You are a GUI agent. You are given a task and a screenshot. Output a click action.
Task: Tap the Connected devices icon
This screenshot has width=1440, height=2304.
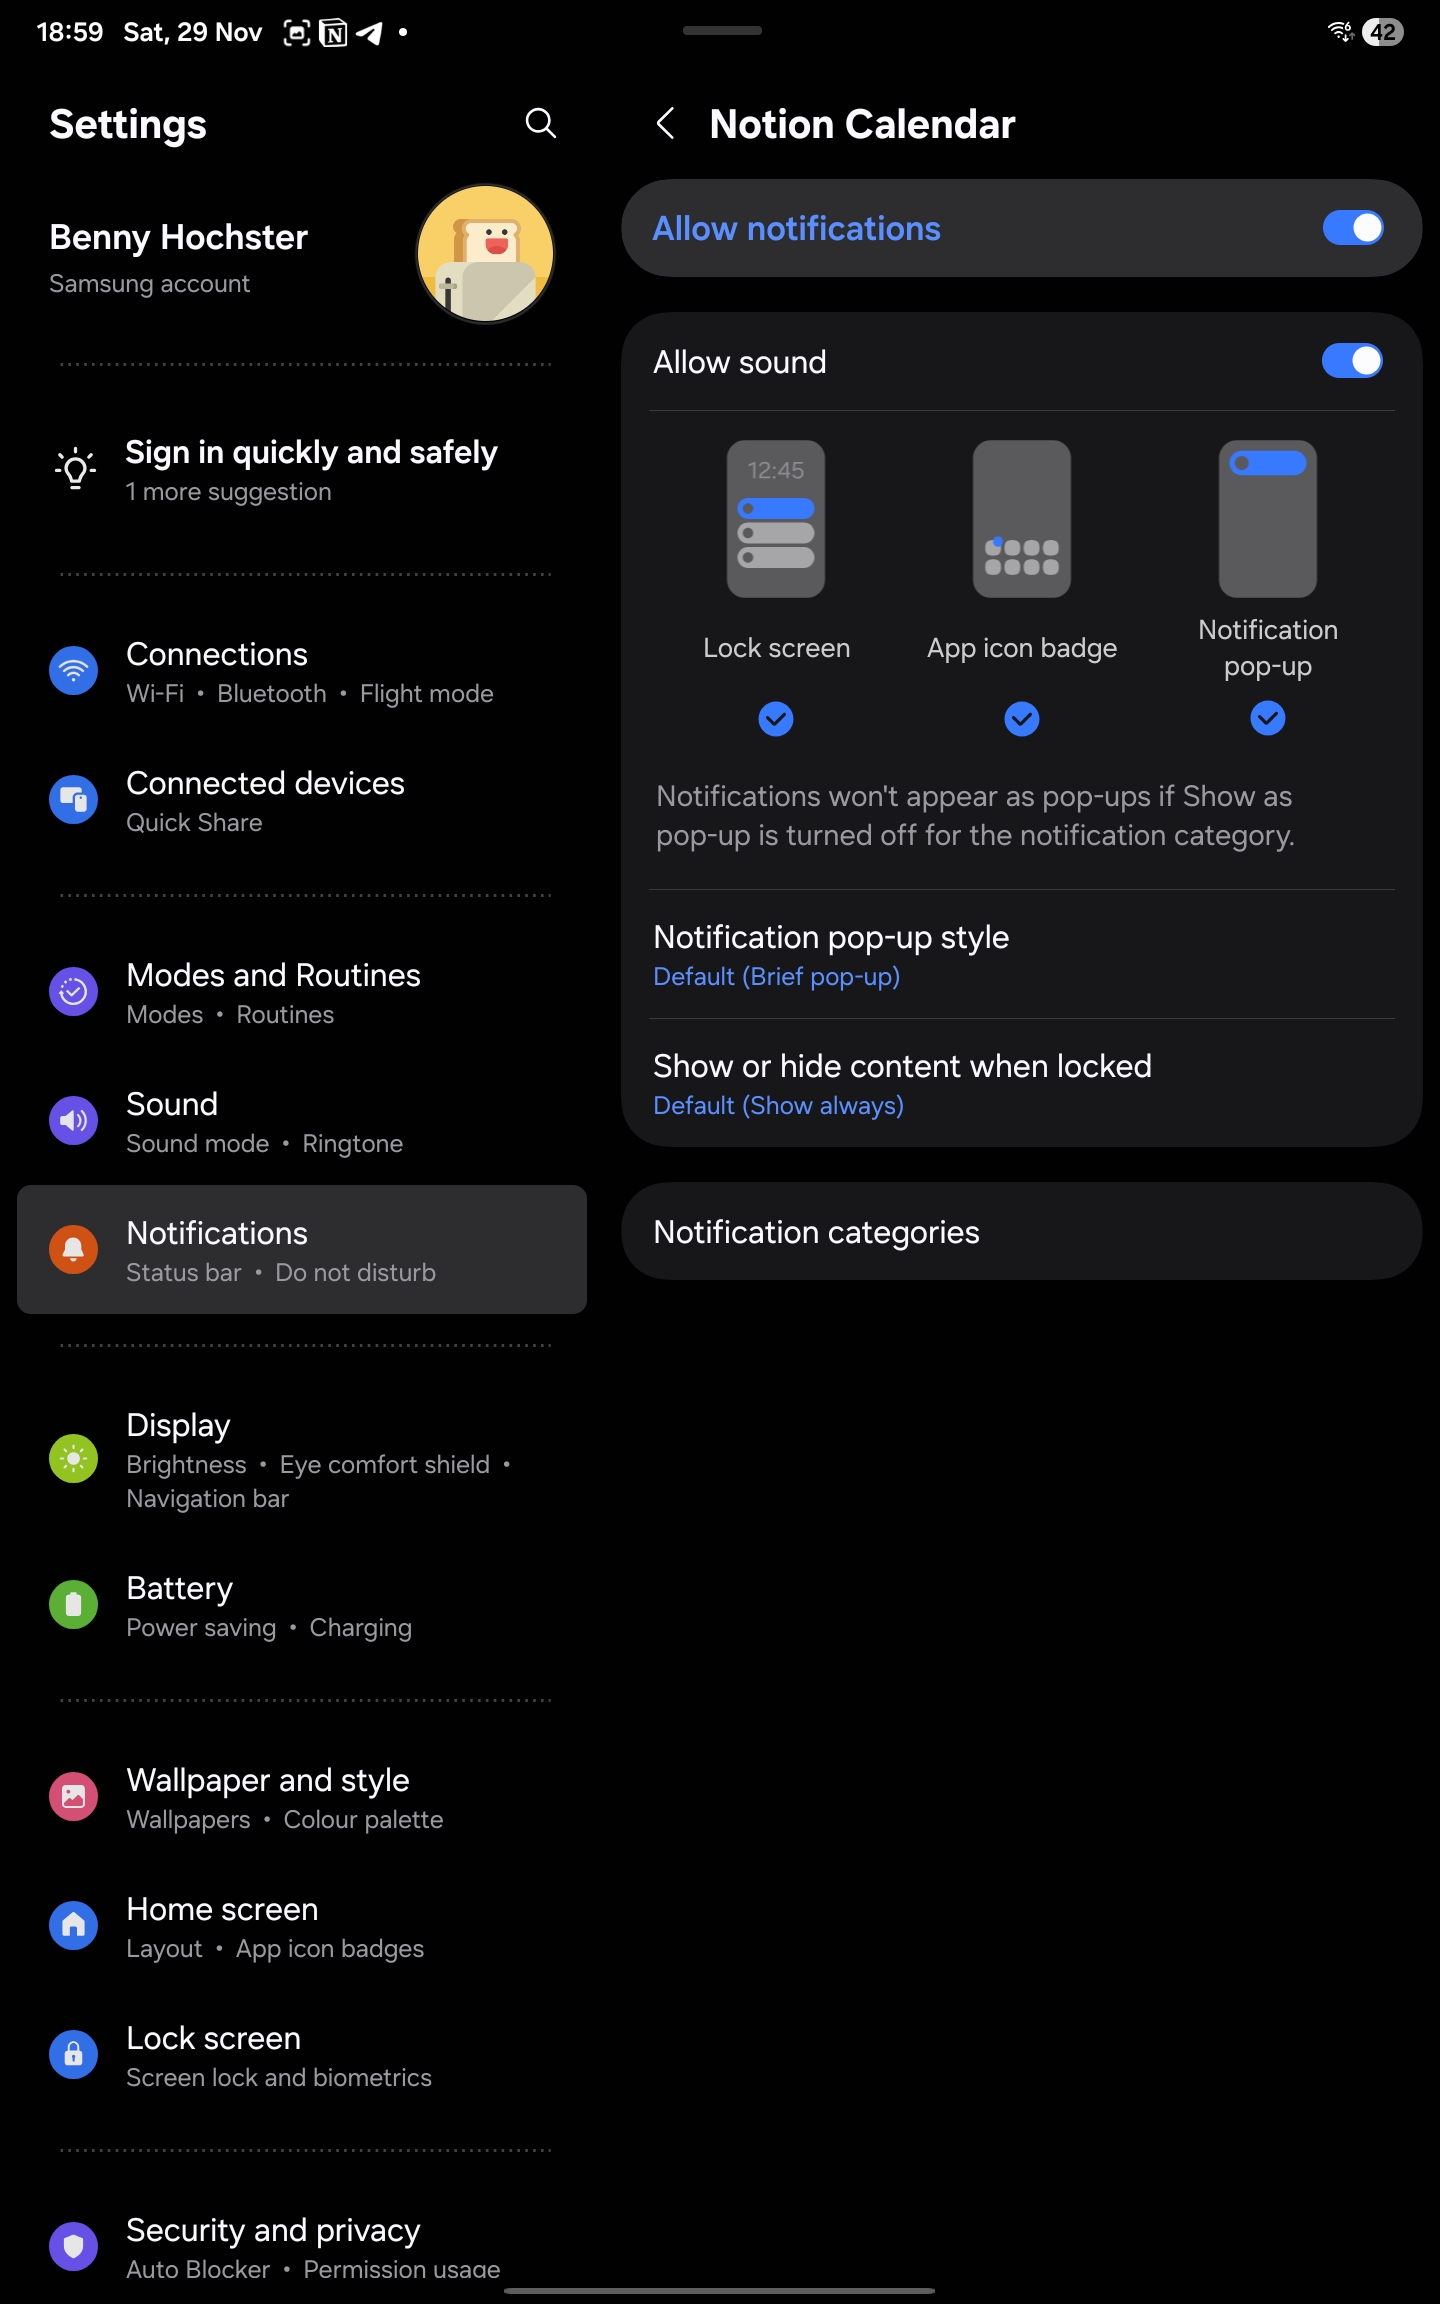[74, 800]
